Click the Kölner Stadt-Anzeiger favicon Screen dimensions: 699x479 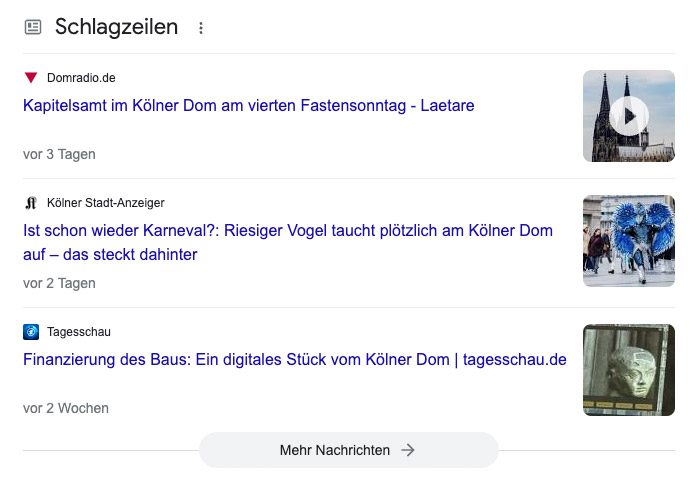(31, 203)
